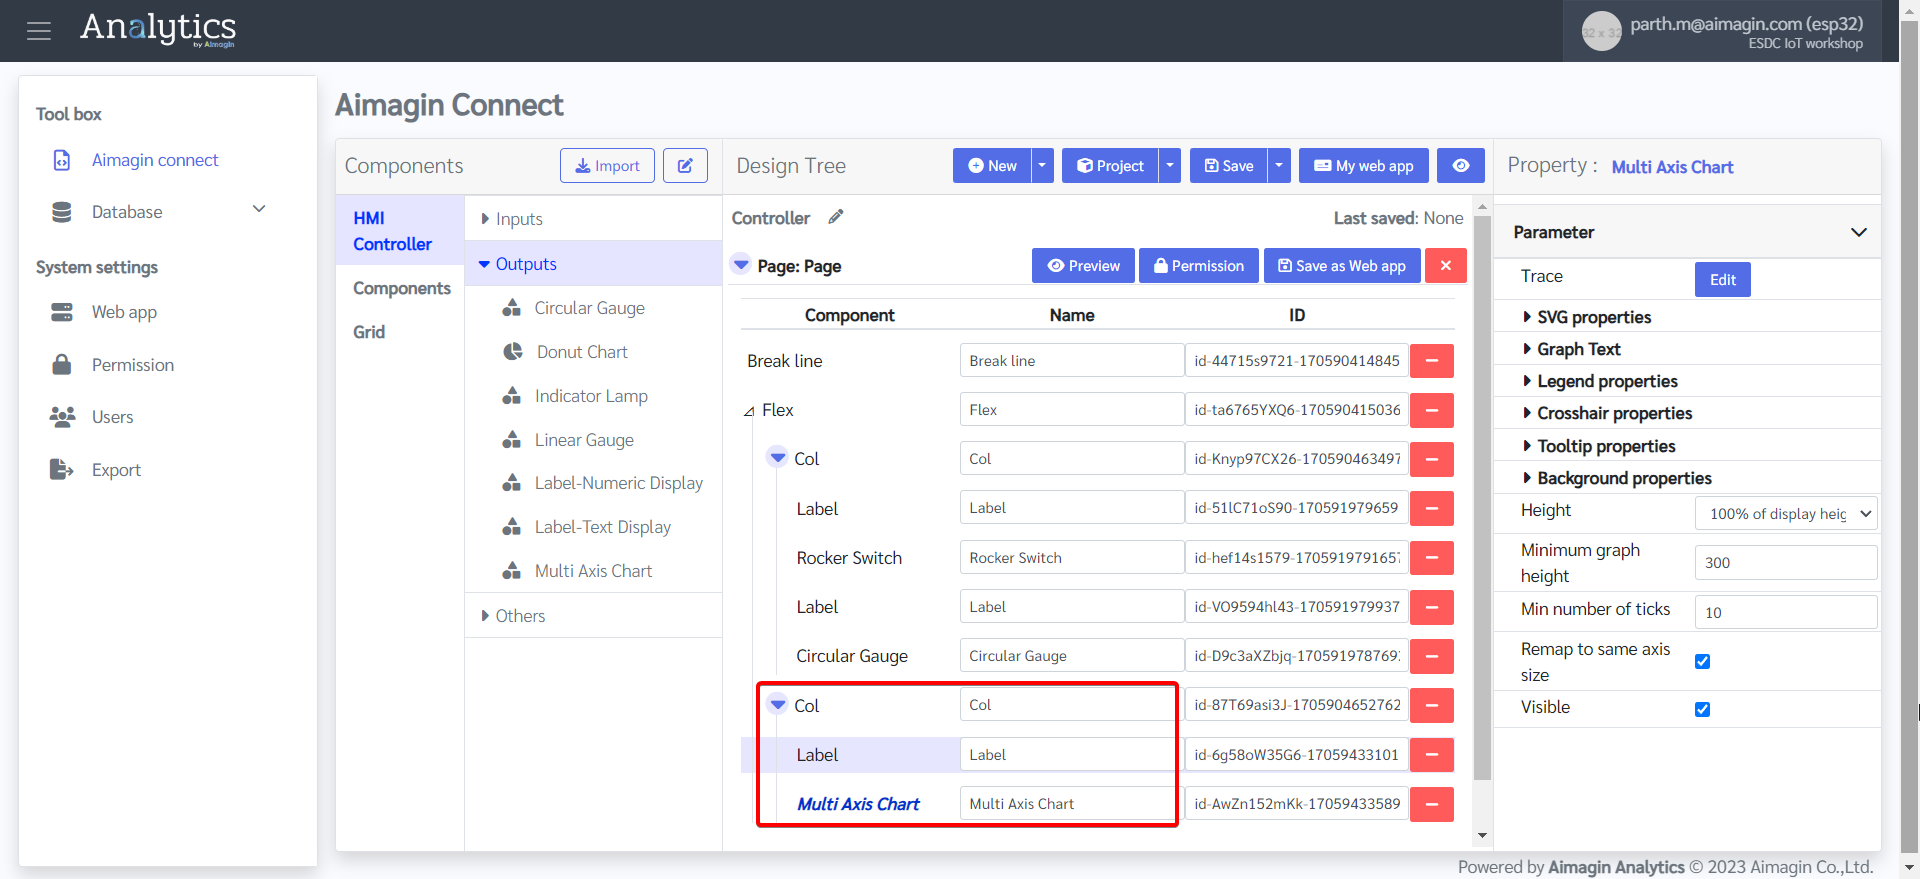Select the Grid side tab
The height and width of the screenshot is (879, 1920).
(369, 332)
